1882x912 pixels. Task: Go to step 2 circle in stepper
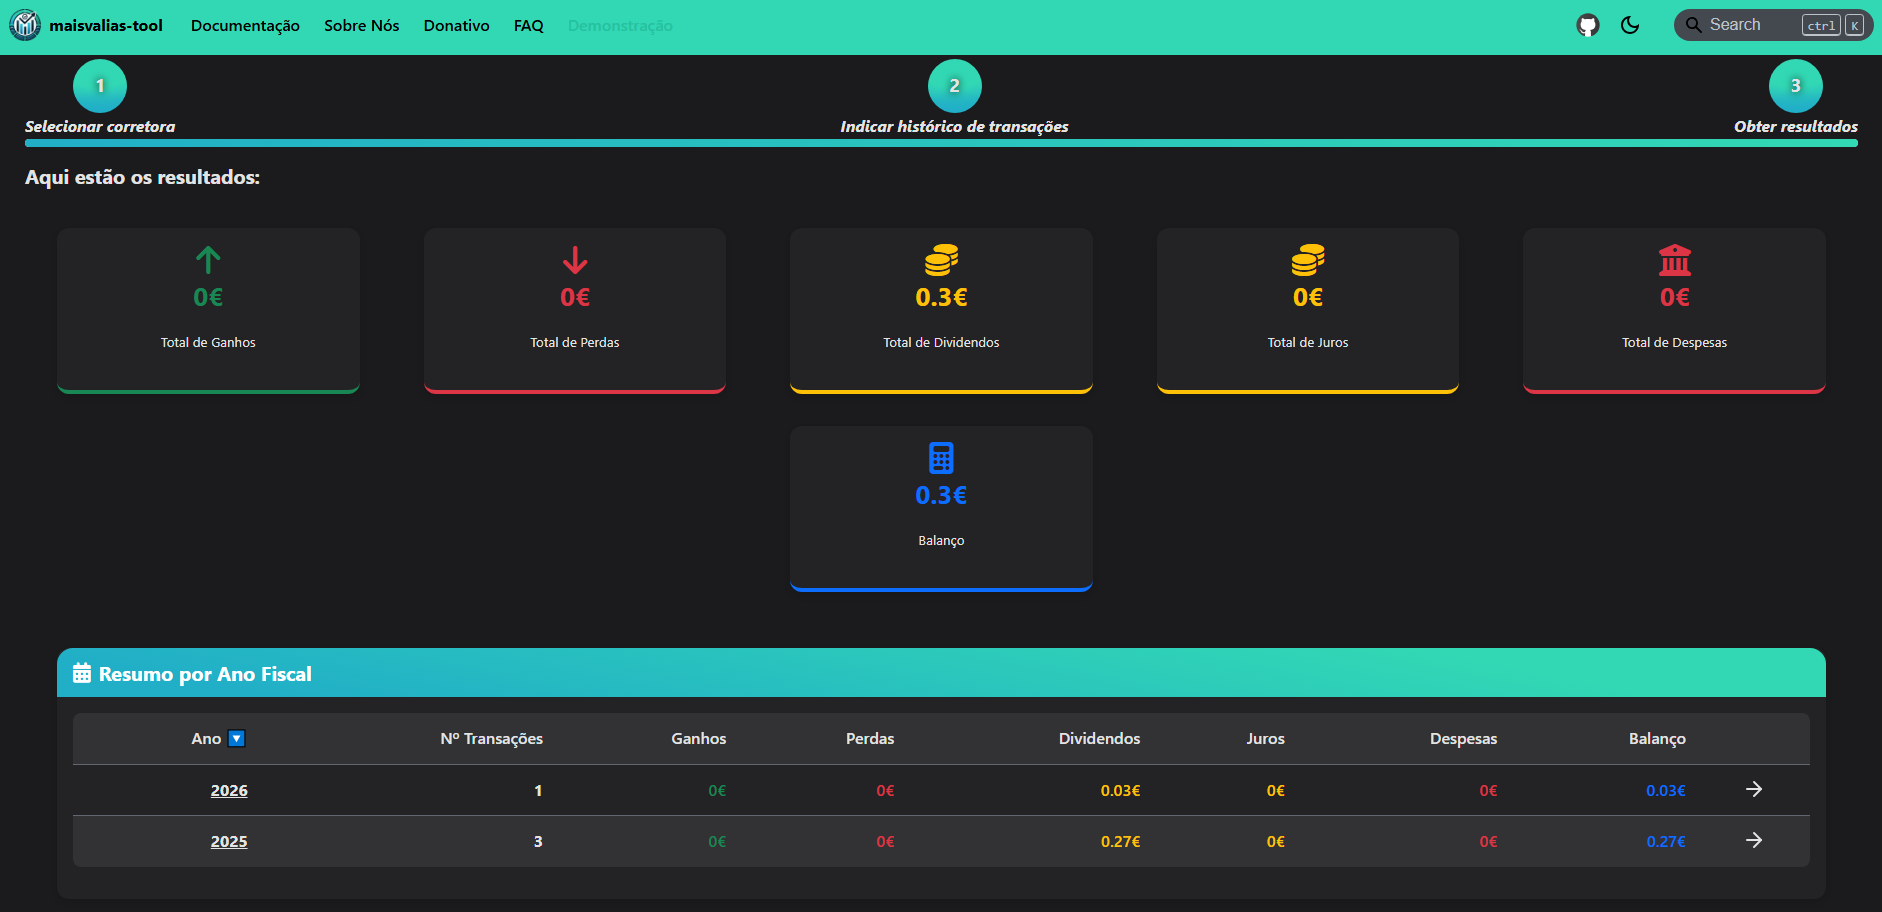coord(954,86)
